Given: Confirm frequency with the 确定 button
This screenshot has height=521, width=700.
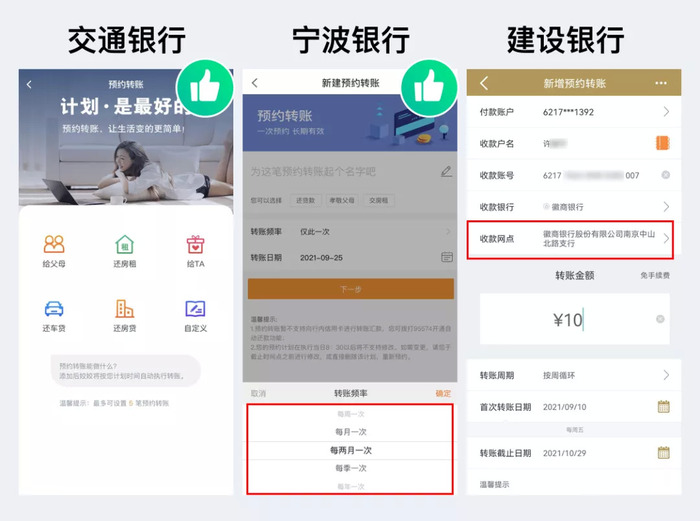Looking at the screenshot, I should [x=443, y=393].
